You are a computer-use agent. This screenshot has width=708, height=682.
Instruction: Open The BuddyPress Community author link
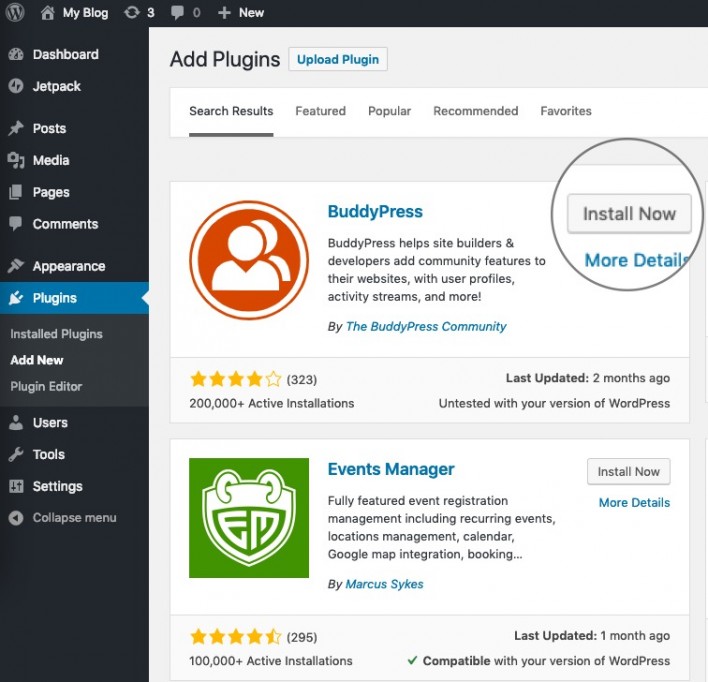pyautogui.click(x=426, y=327)
